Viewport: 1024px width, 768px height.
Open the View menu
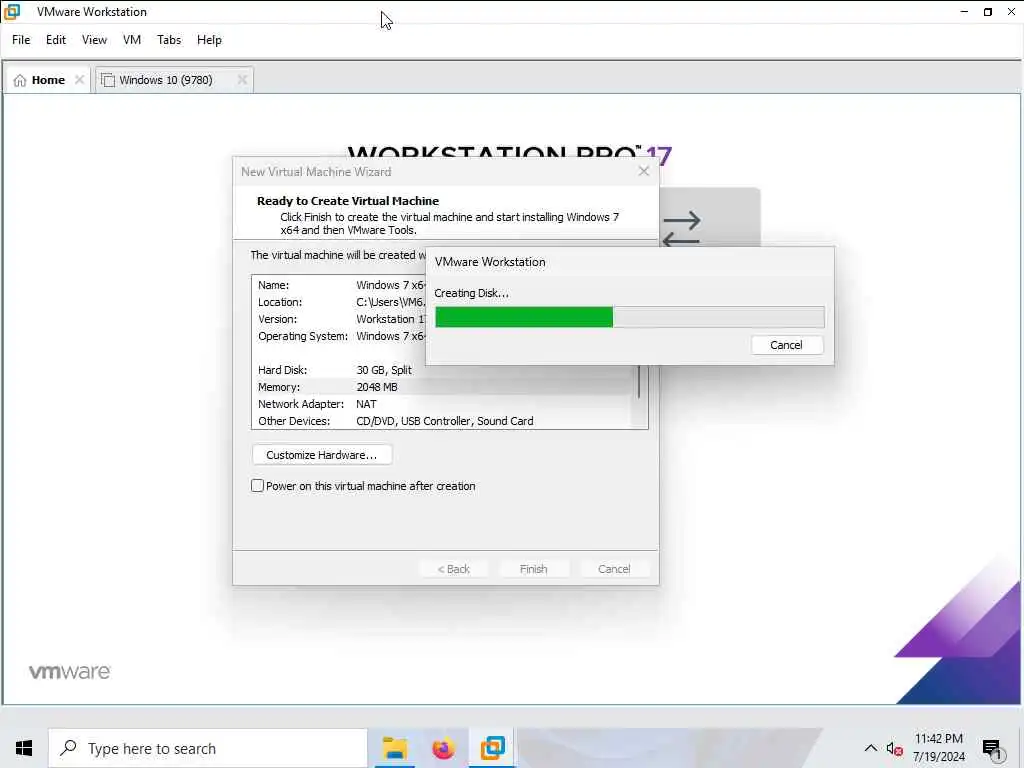(x=94, y=40)
